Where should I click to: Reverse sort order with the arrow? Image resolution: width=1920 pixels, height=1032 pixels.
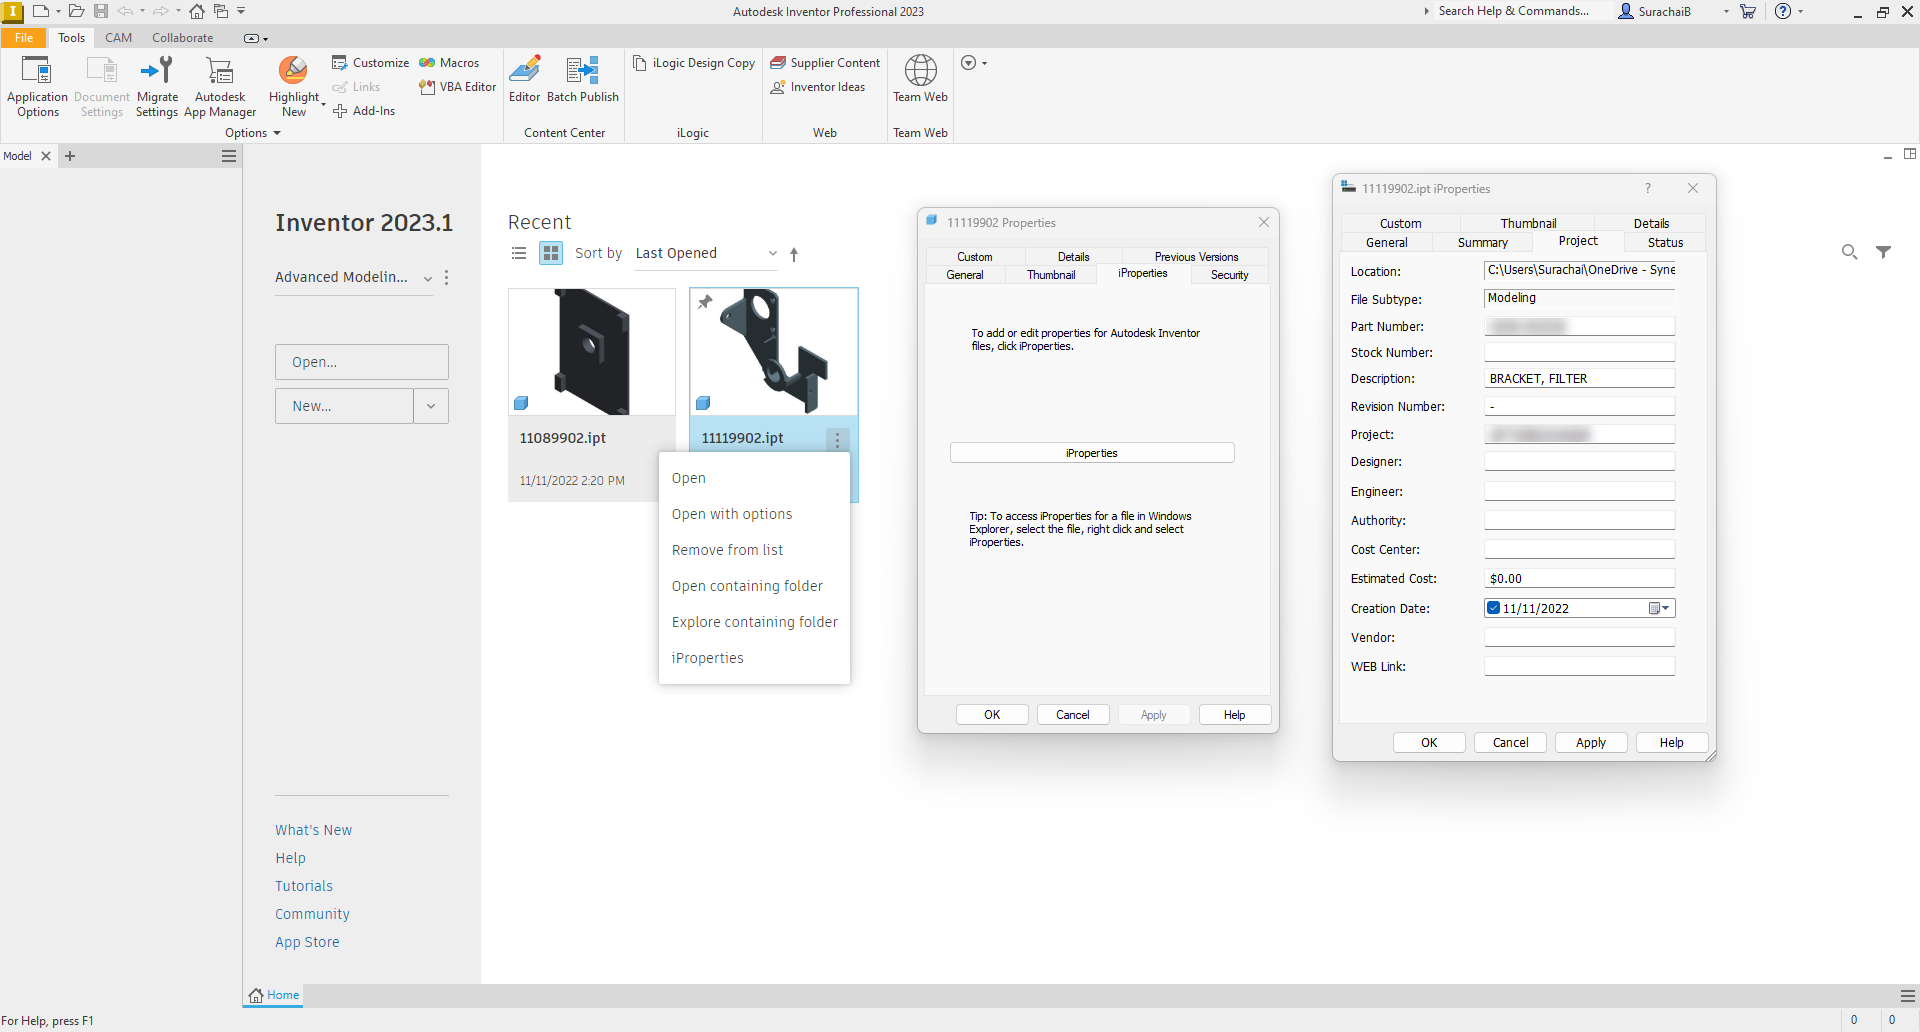tap(794, 255)
